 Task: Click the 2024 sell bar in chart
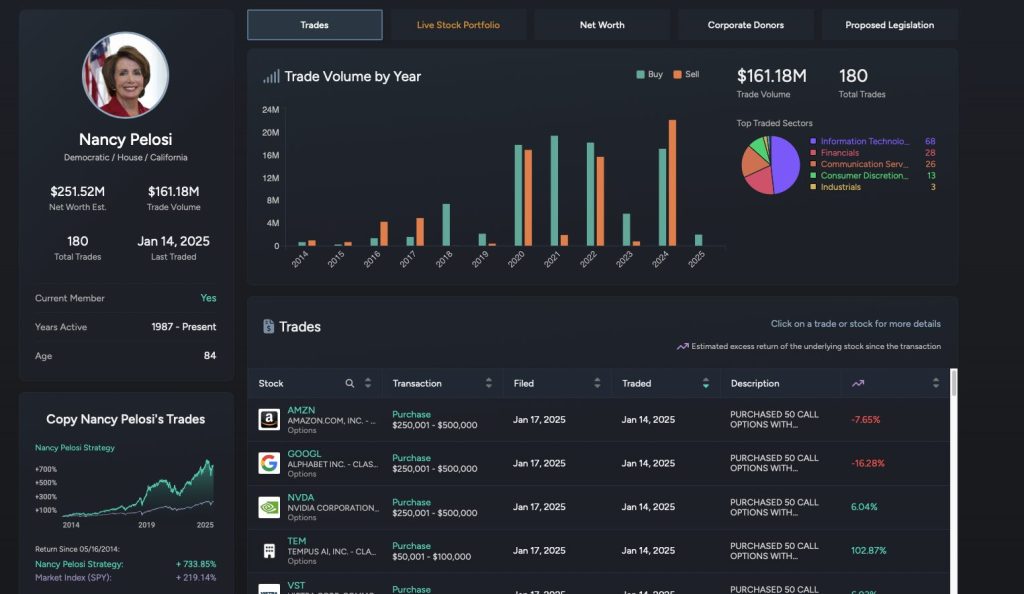(672, 183)
